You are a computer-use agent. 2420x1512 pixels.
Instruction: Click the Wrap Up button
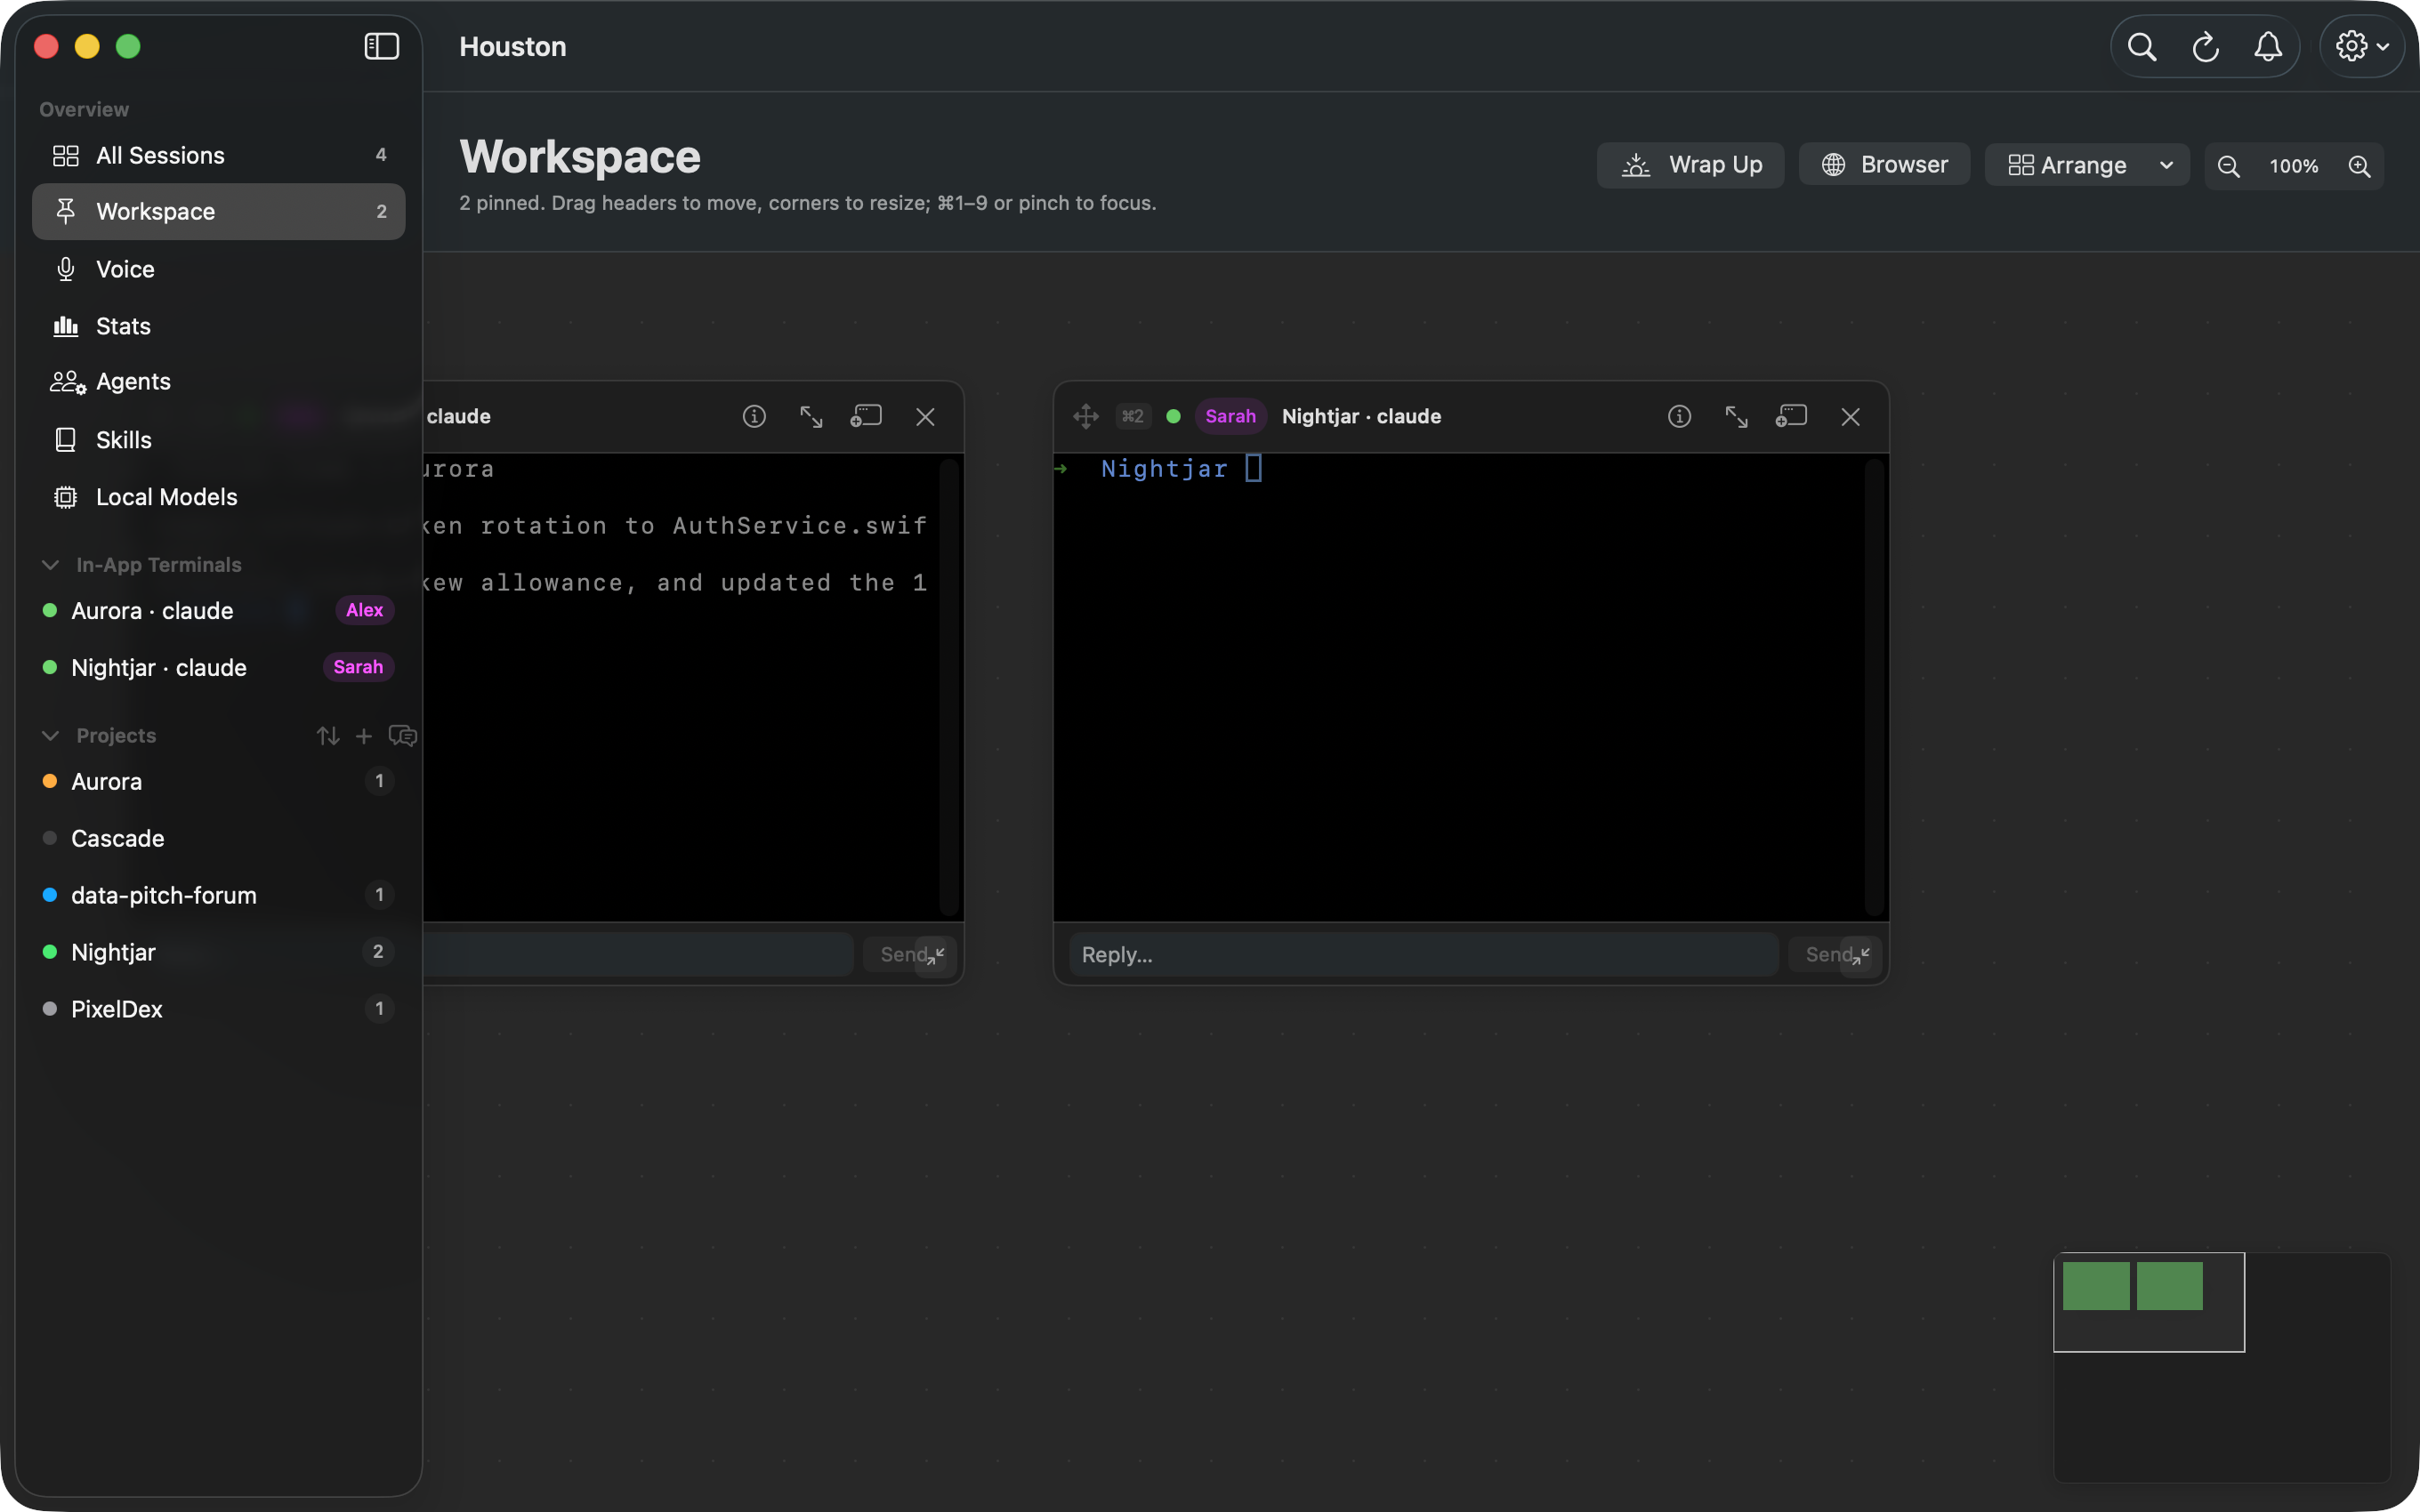[1690, 165]
